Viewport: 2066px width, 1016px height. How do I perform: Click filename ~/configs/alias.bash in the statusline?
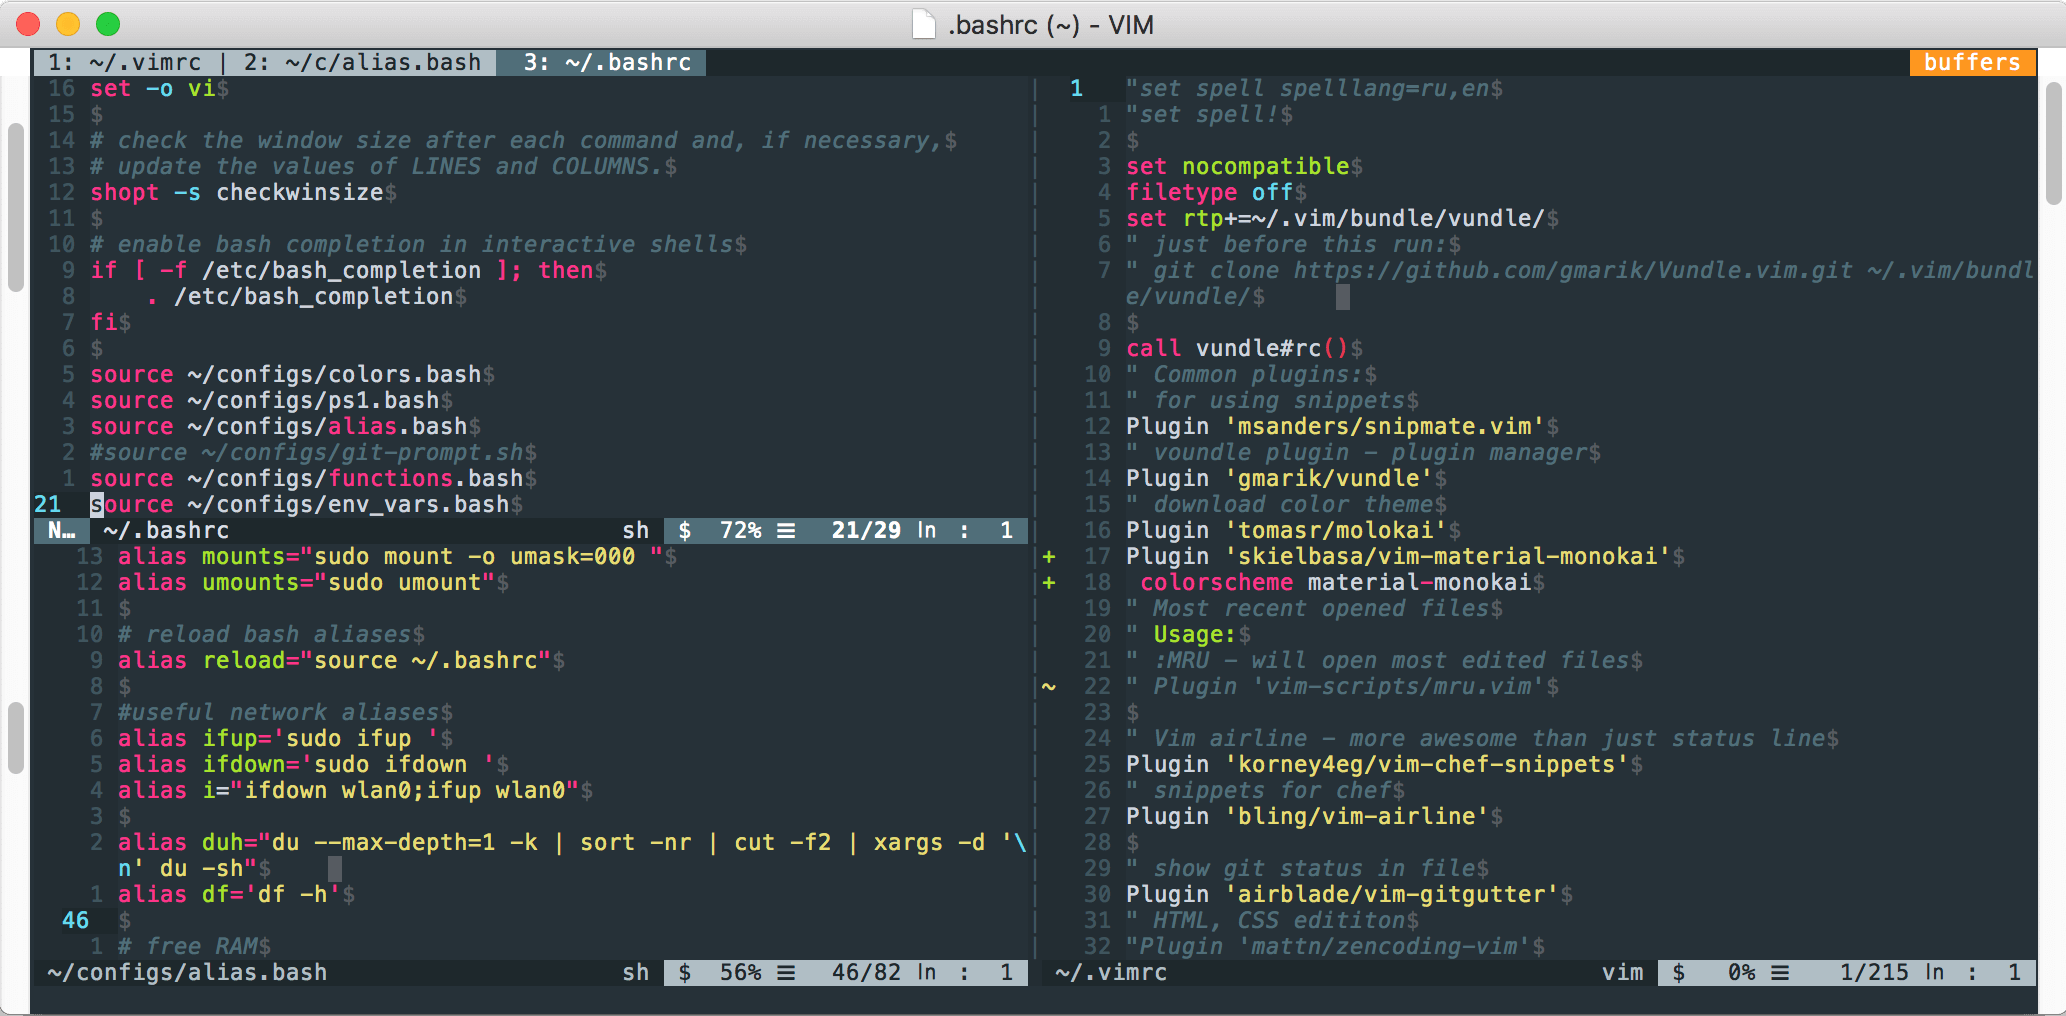click(x=186, y=971)
